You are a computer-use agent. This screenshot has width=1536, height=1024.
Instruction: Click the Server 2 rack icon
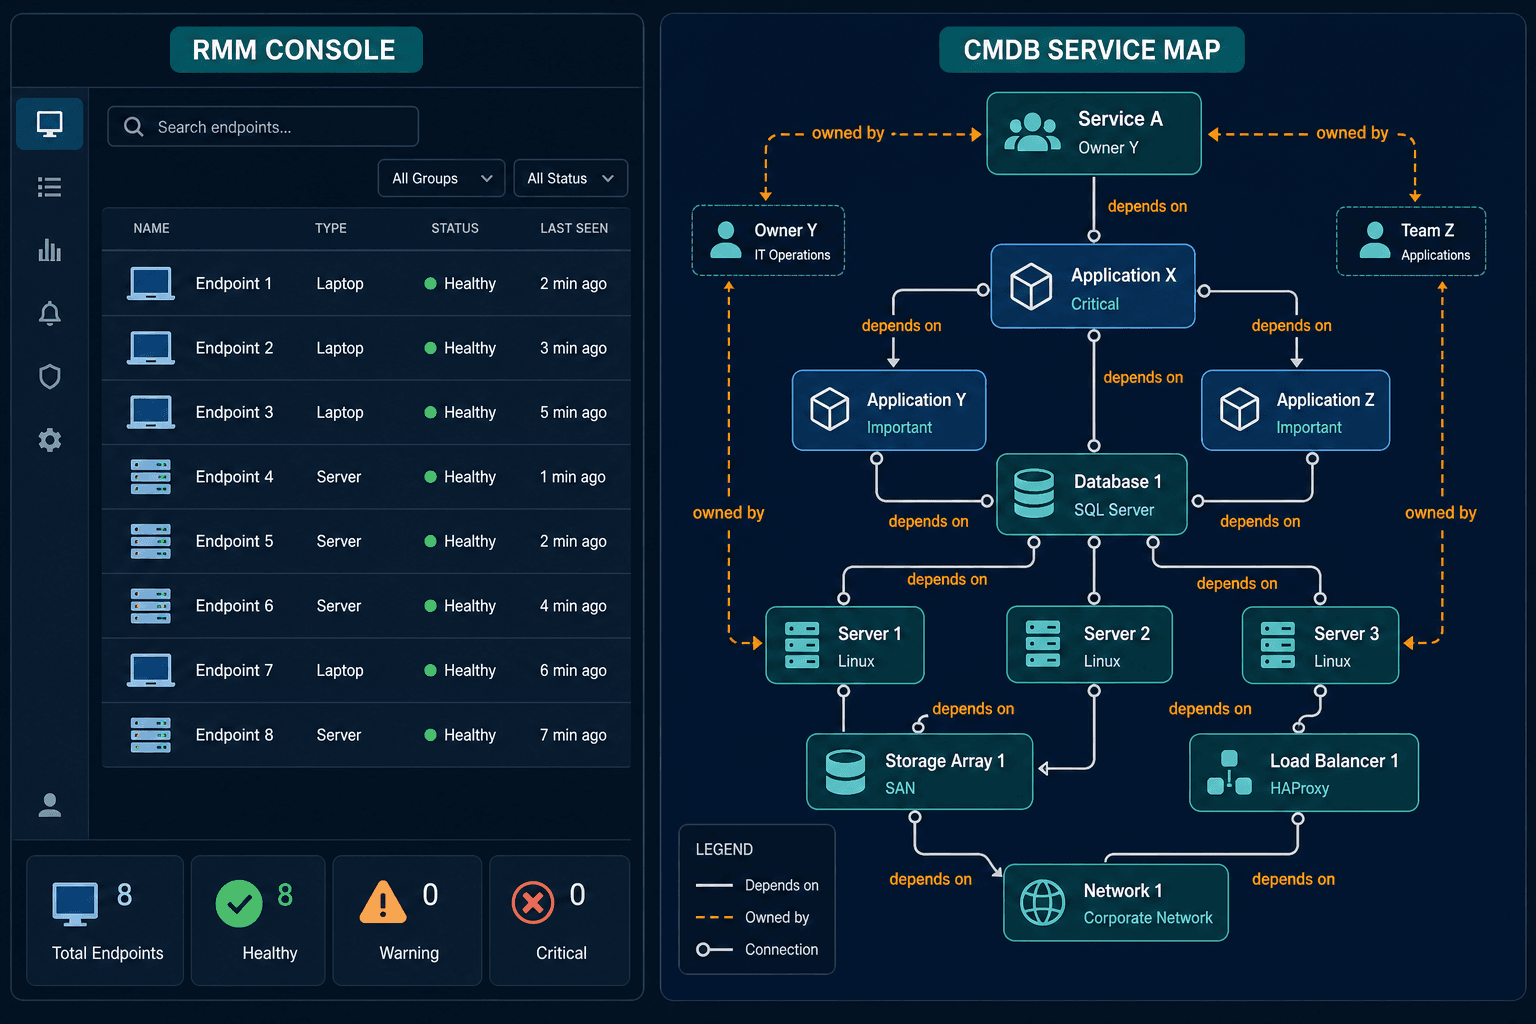pos(1043,645)
